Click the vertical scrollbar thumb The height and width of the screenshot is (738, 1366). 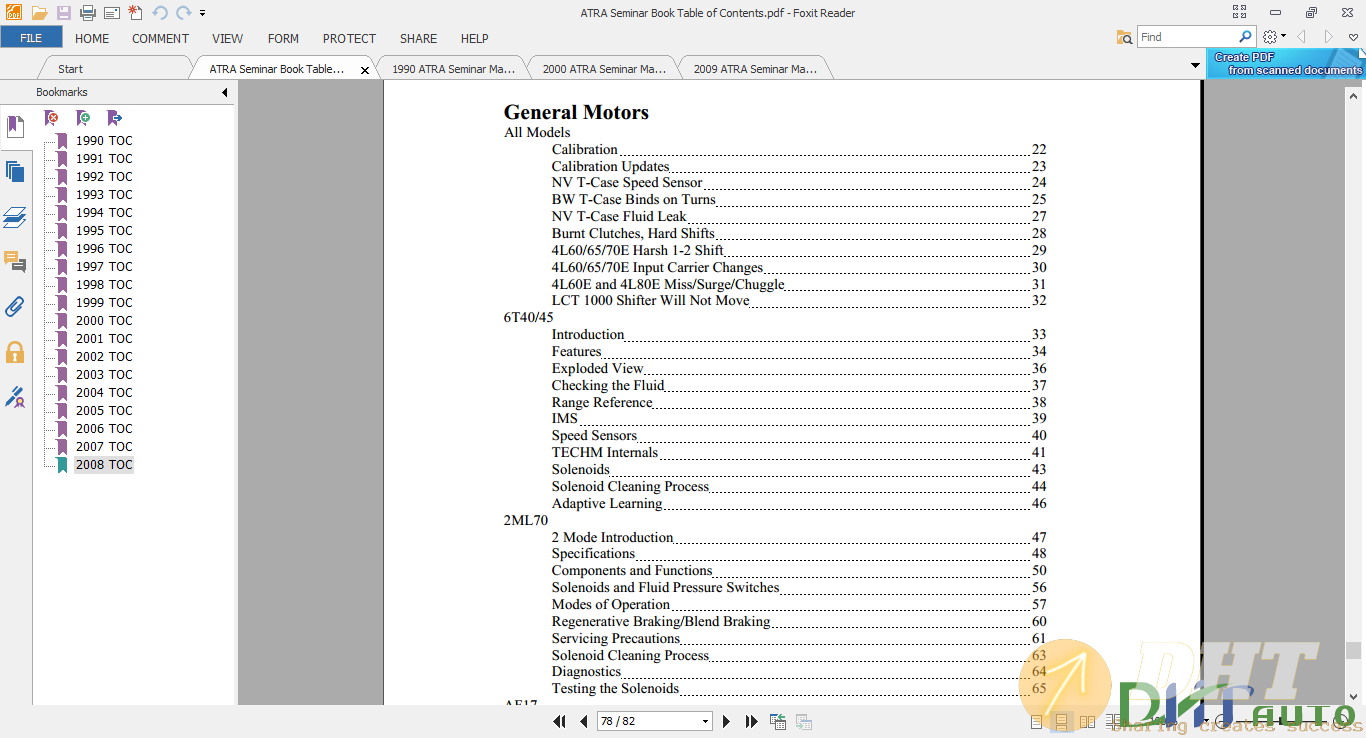coord(1353,650)
